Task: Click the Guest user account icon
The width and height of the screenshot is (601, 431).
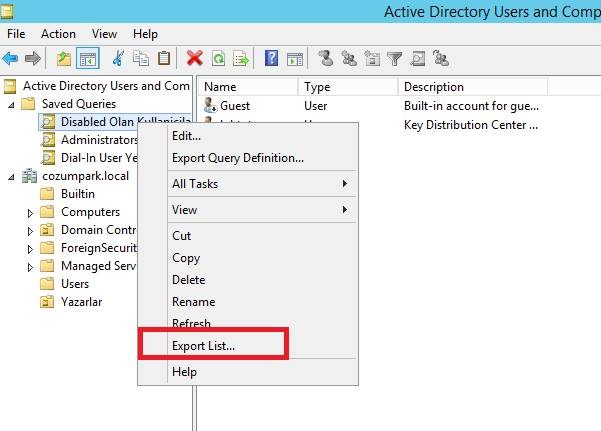Action: (x=210, y=105)
